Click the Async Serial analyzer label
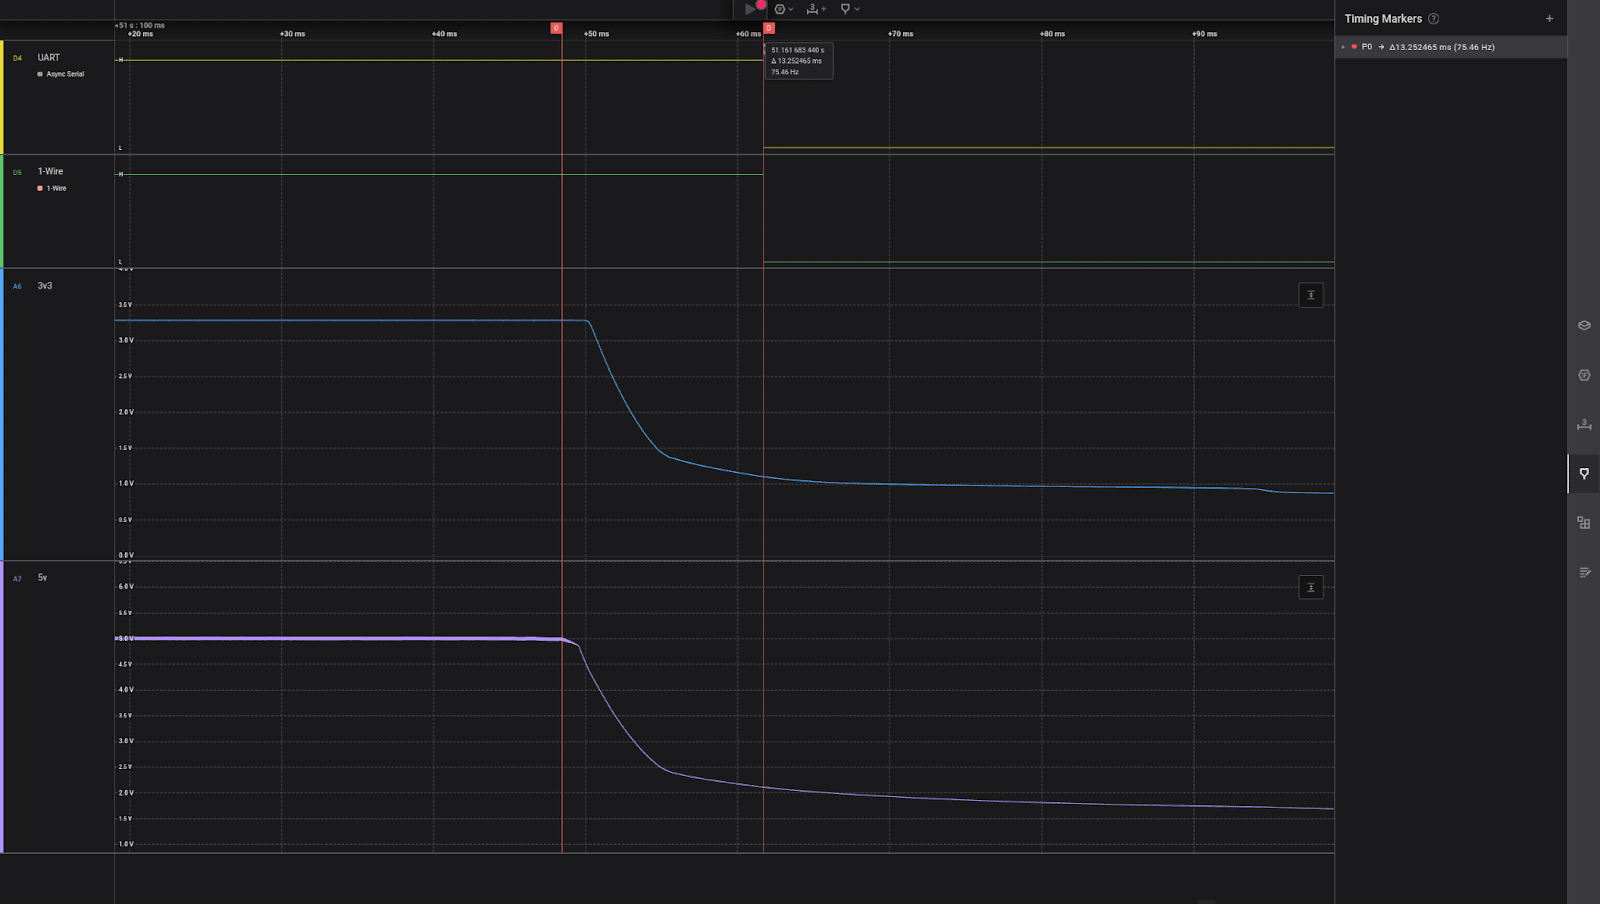1600x904 pixels. point(64,74)
